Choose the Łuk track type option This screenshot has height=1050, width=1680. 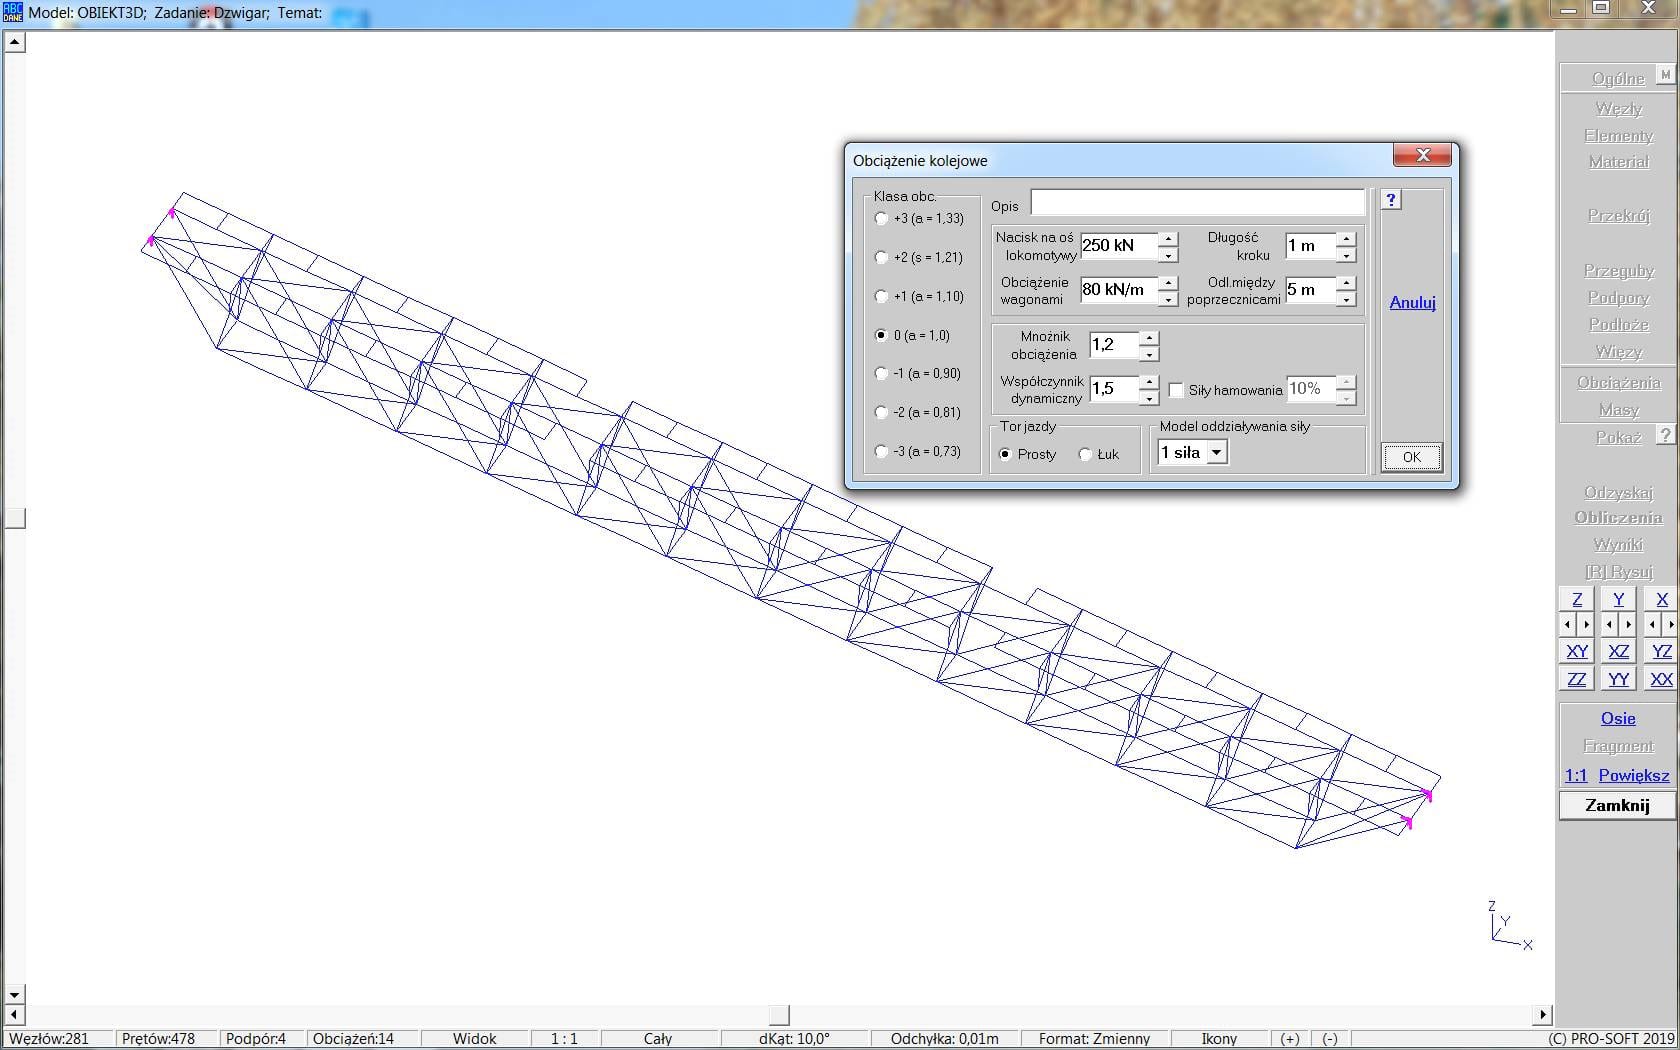coord(1085,454)
